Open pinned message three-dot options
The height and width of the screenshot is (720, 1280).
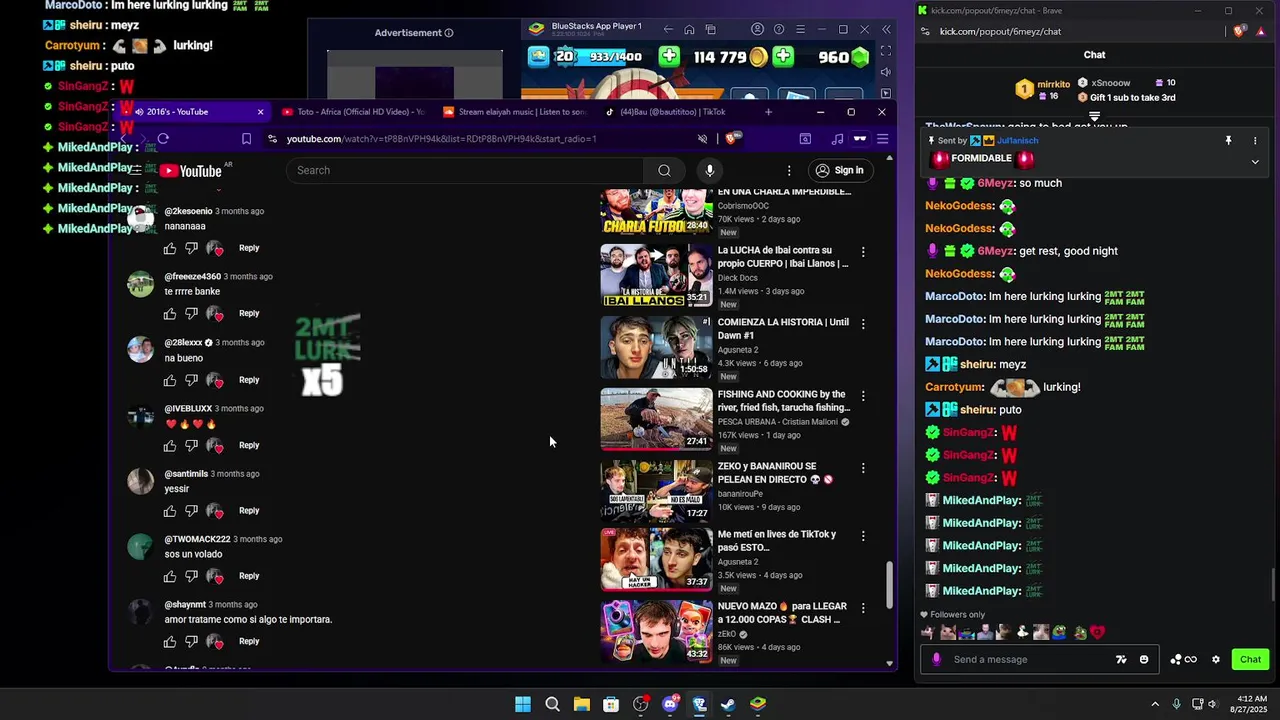(1255, 141)
